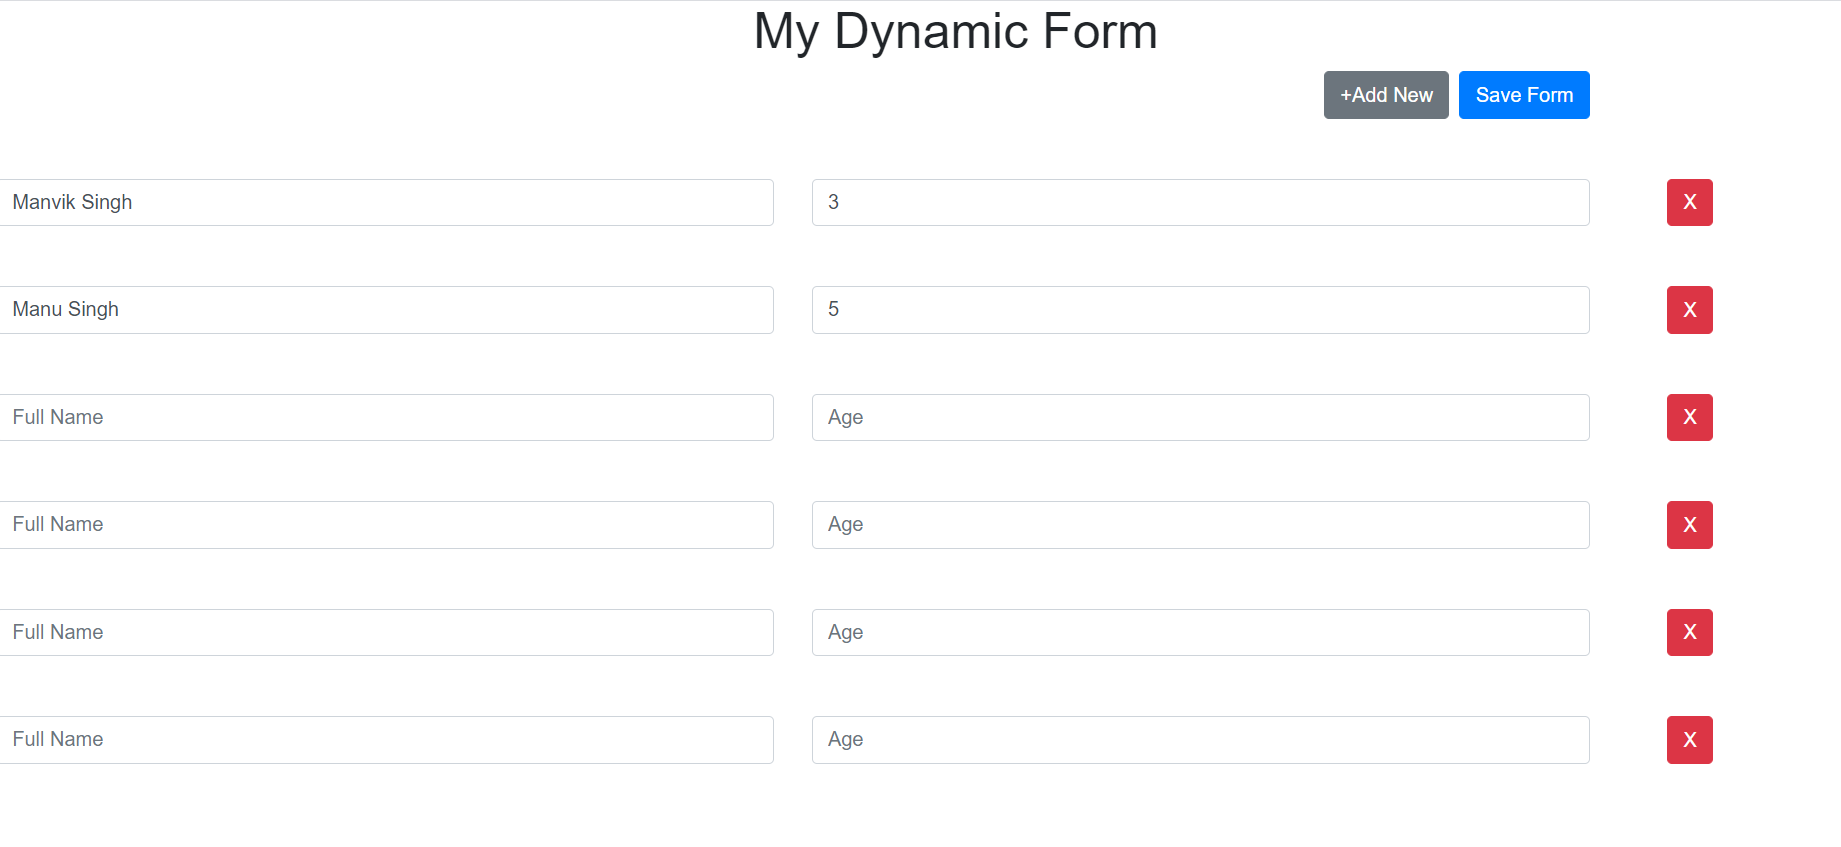Click the bottom row's Age field
The image size is (1841, 847).
pyautogui.click(x=1199, y=740)
